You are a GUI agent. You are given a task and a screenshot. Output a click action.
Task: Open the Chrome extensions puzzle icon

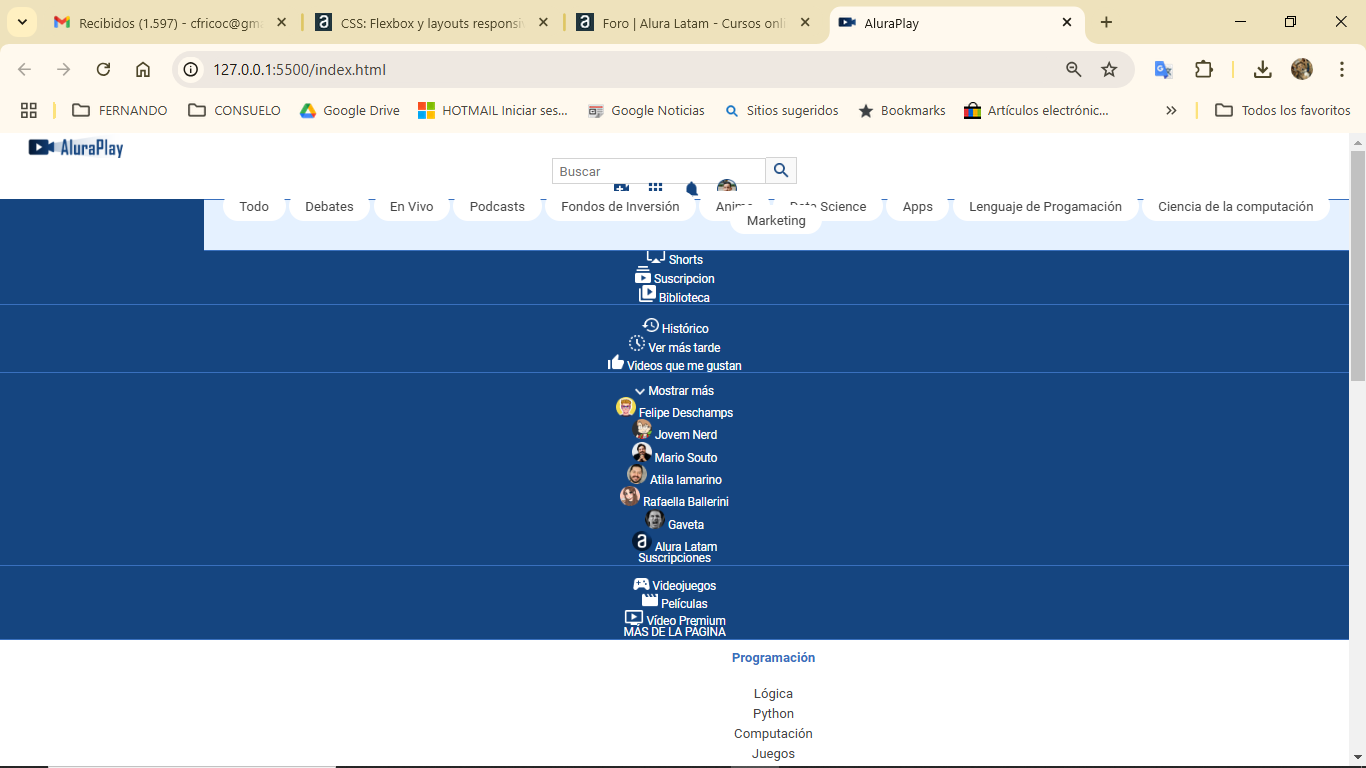(x=1204, y=69)
